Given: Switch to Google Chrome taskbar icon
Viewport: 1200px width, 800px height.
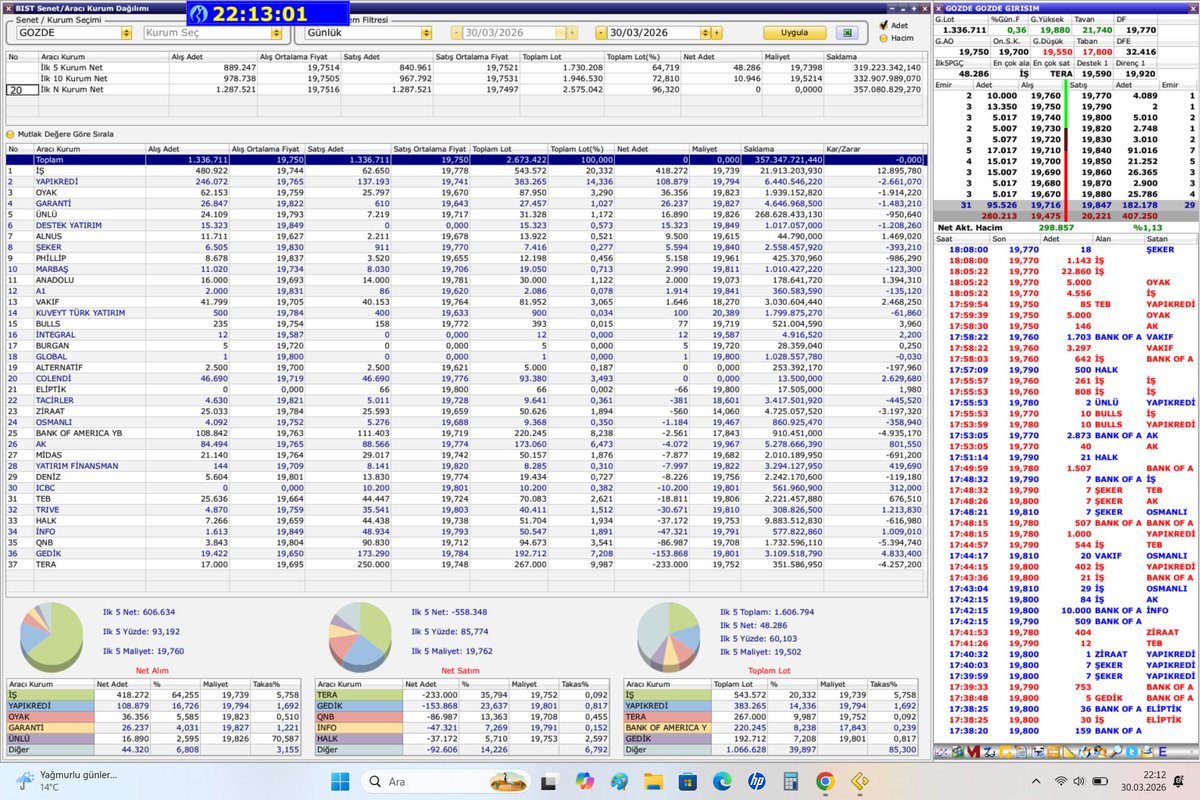Looking at the screenshot, I should (x=824, y=780).
